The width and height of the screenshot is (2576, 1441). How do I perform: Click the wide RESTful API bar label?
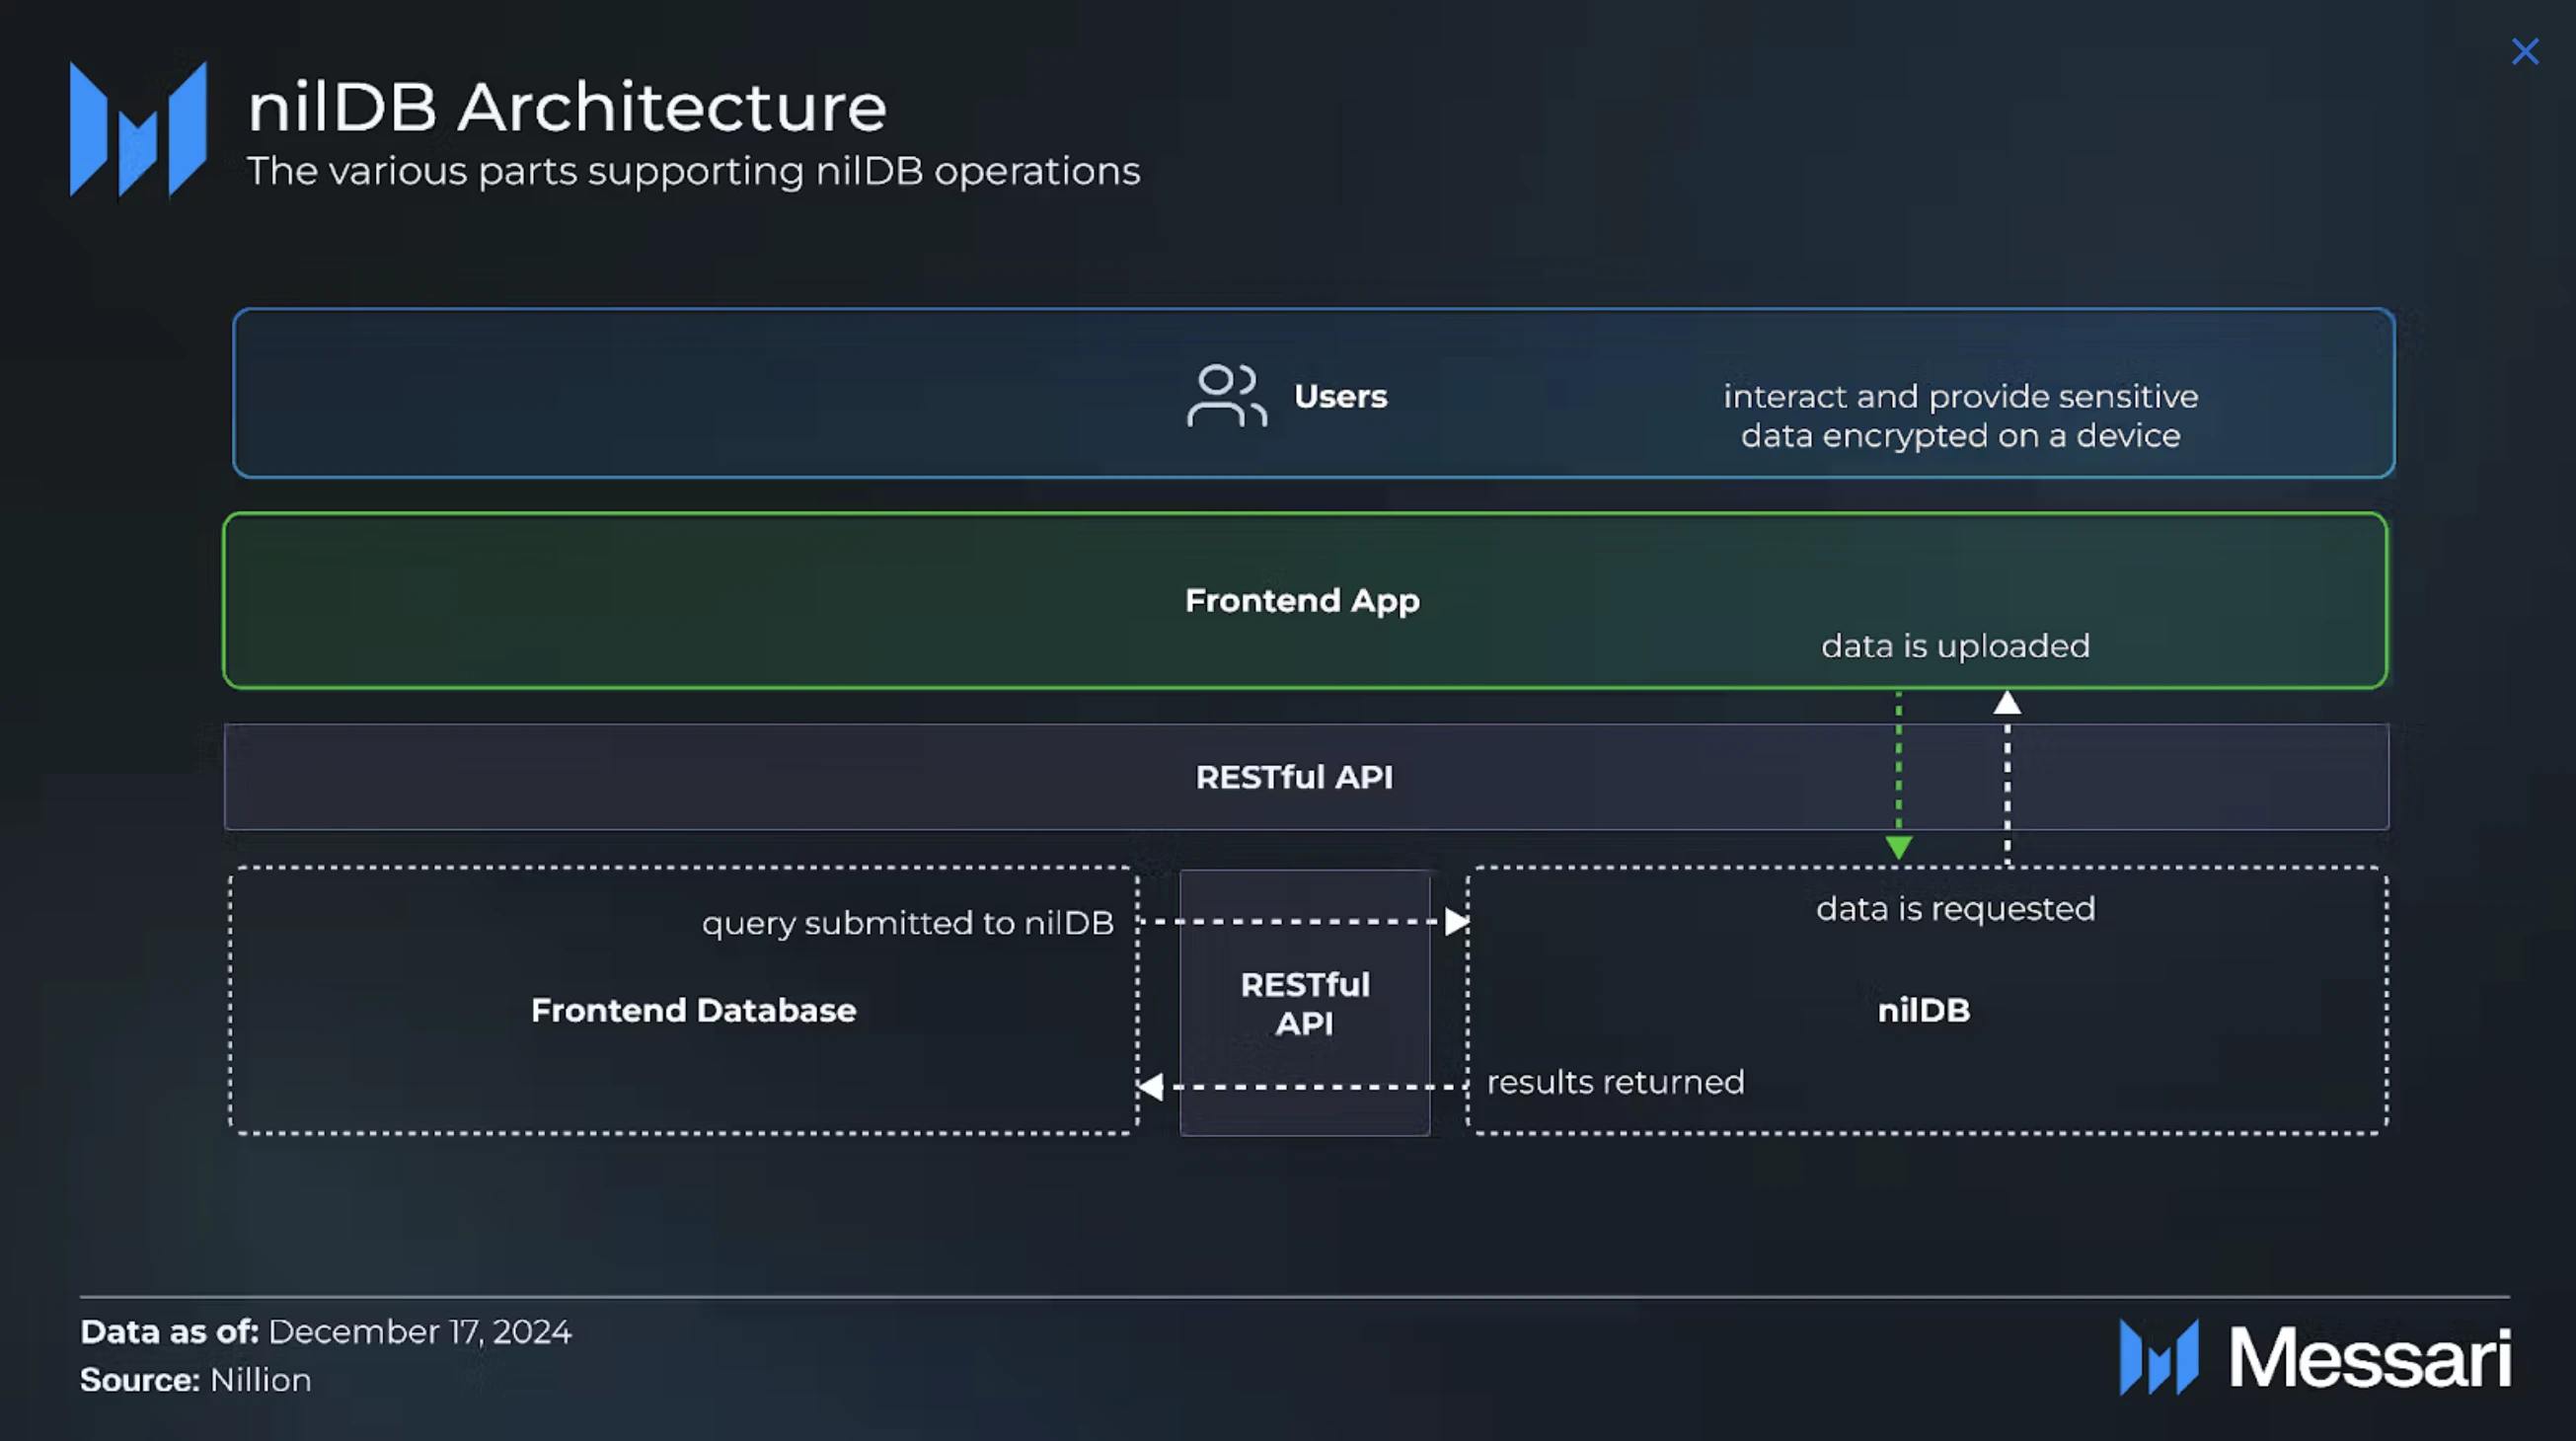1294,777
